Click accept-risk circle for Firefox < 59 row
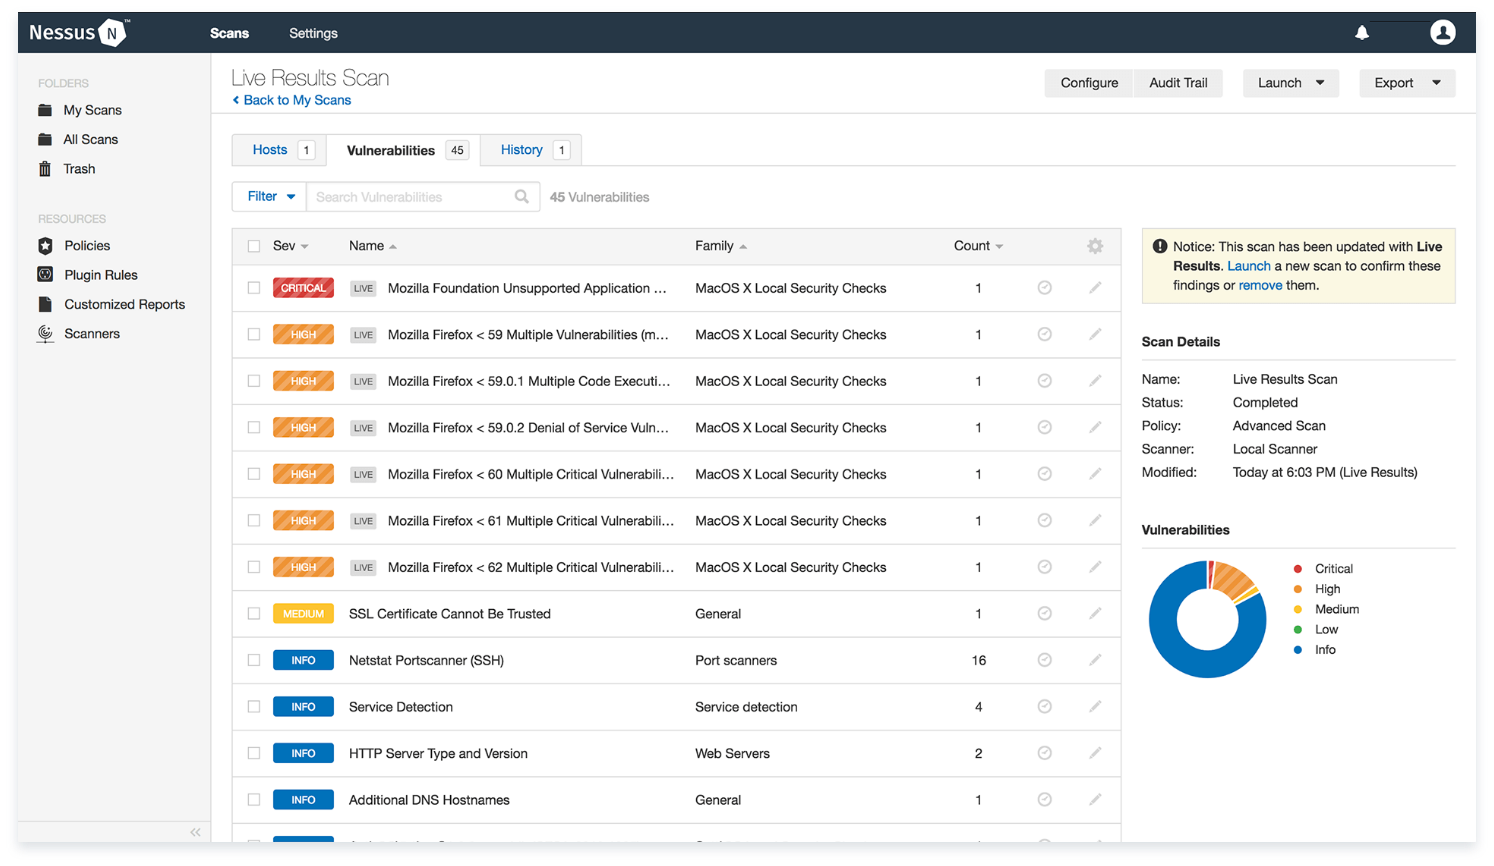The height and width of the screenshot is (866, 1494). pos(1044,334)
